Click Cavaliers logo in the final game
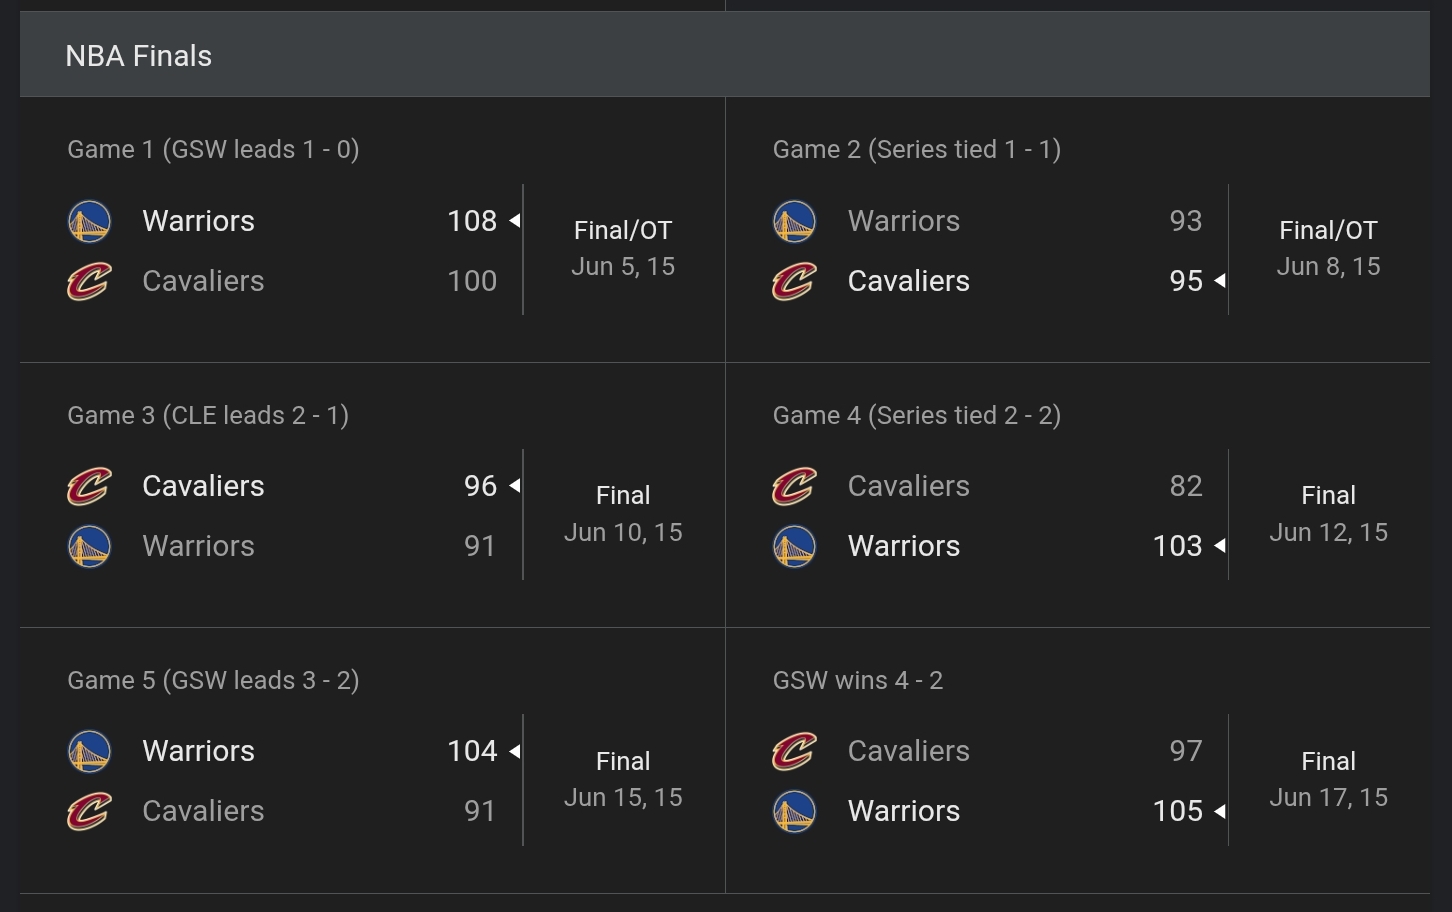Image resolution: width=1452 pixels, height=912 pixels. click(794, 751)
